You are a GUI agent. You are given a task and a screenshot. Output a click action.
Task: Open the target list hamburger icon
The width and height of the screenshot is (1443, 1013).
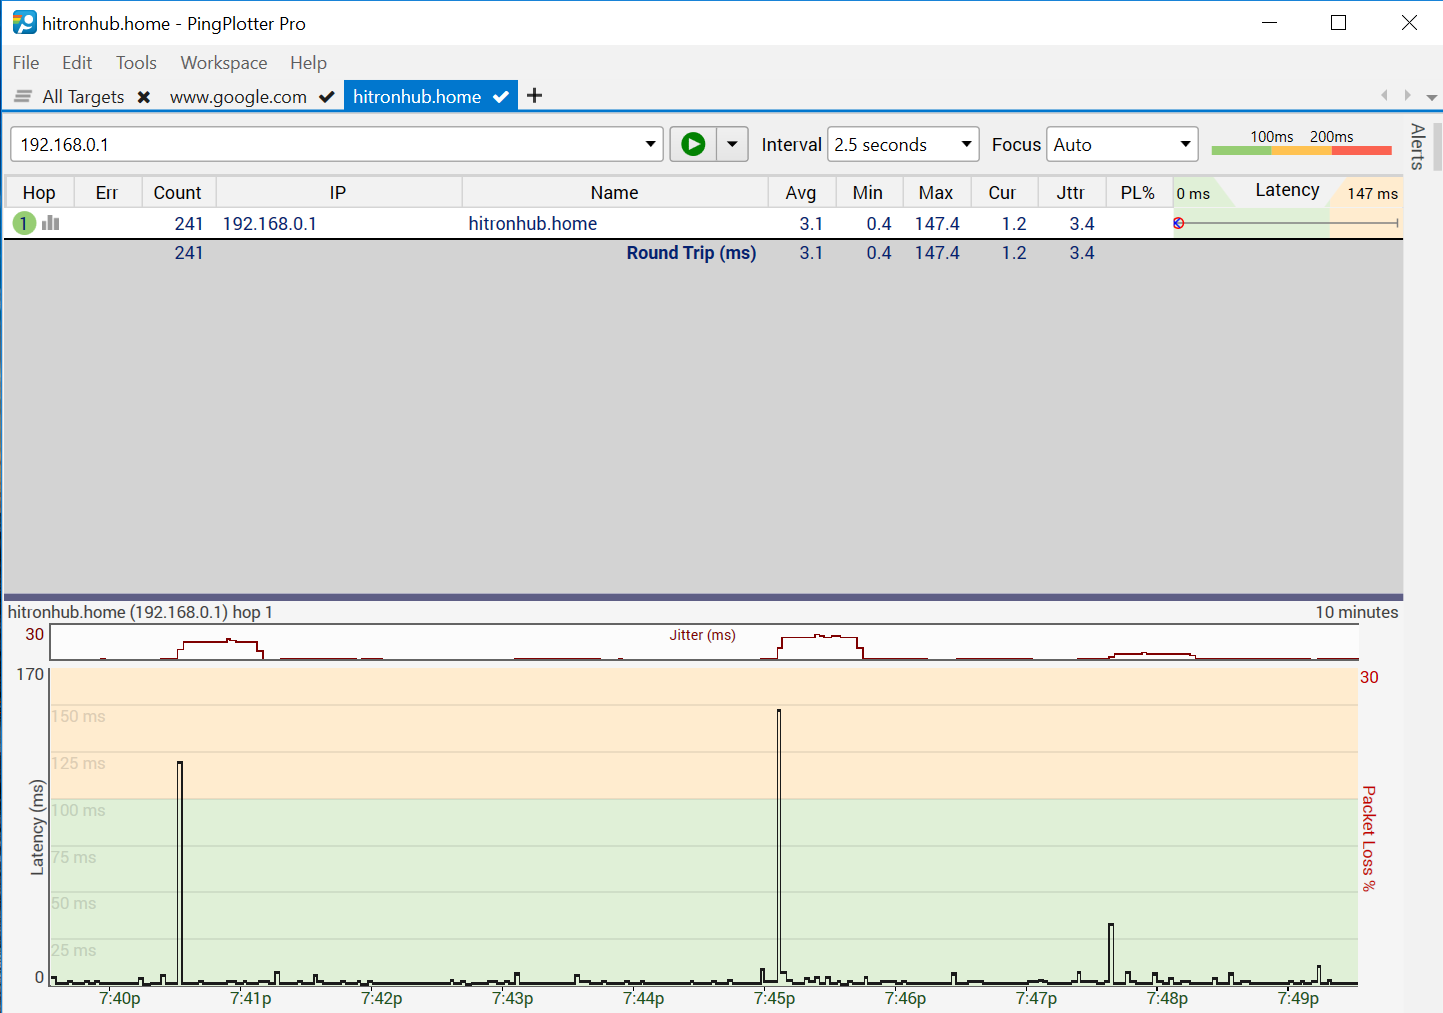pos(22,96)
